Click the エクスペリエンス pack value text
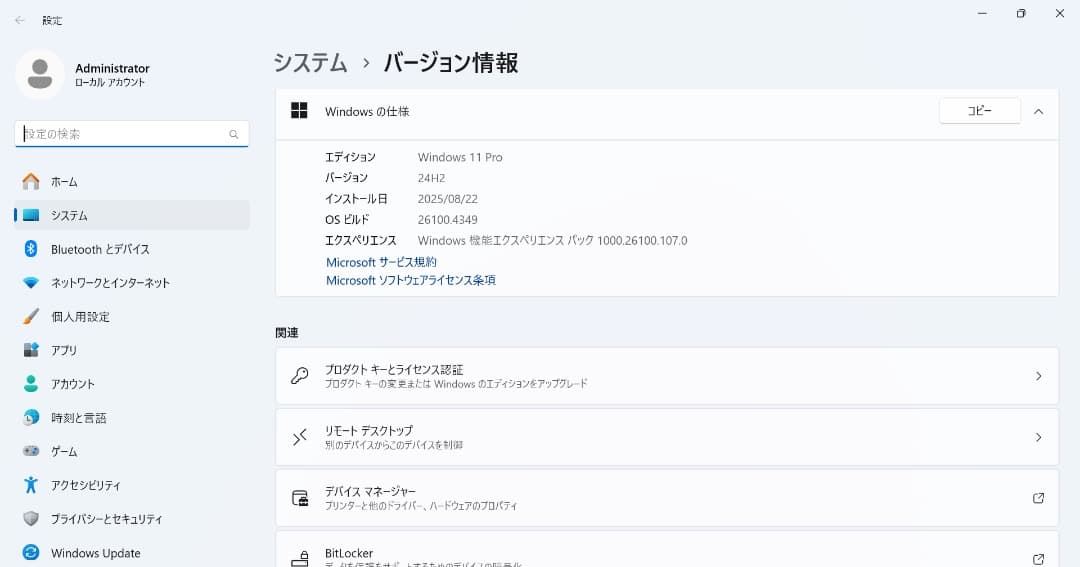1080x567 pixels. point(552,240)
